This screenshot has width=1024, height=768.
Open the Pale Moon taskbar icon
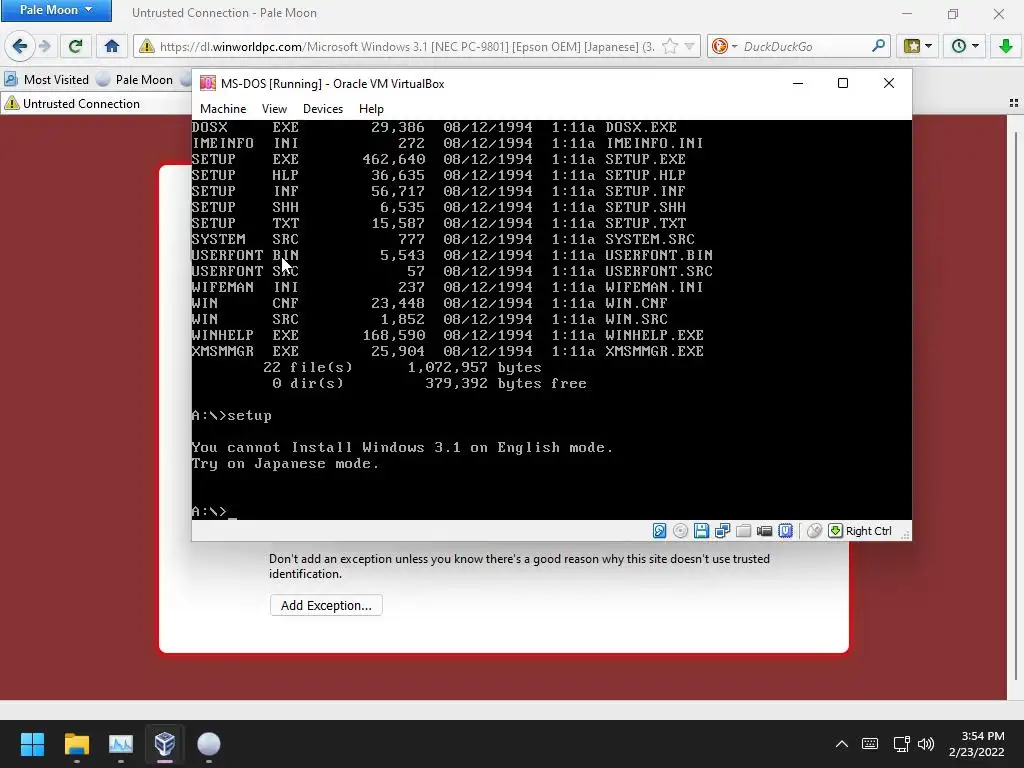pyautogui.click(x=209, y=744)
